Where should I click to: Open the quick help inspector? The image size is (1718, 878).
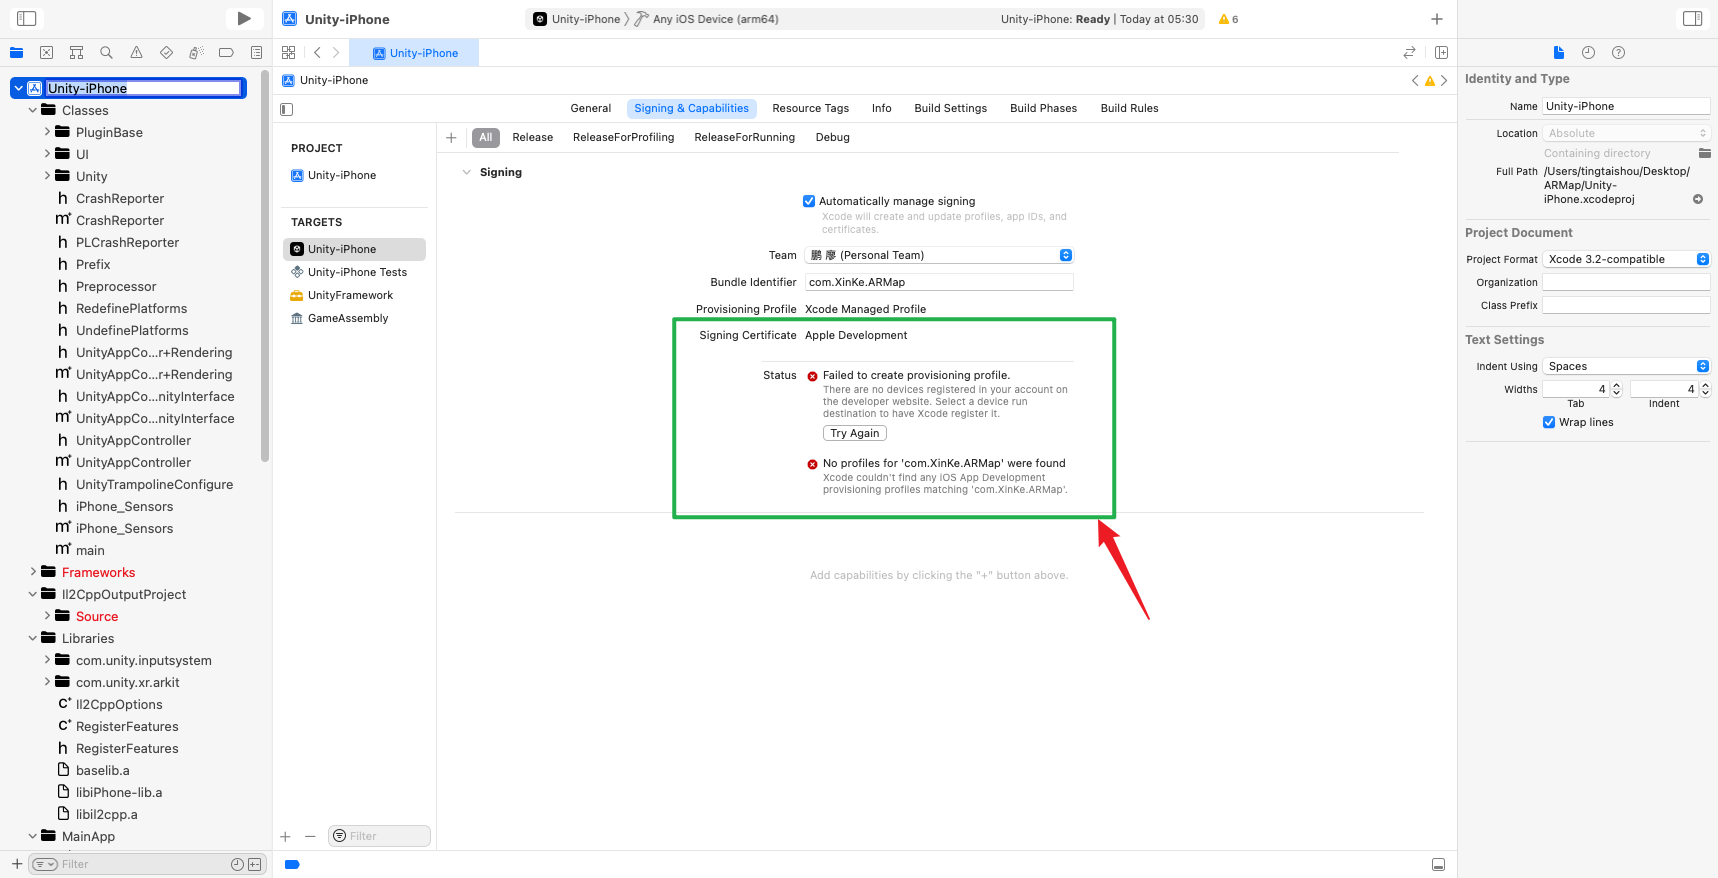coord(1618,52)
